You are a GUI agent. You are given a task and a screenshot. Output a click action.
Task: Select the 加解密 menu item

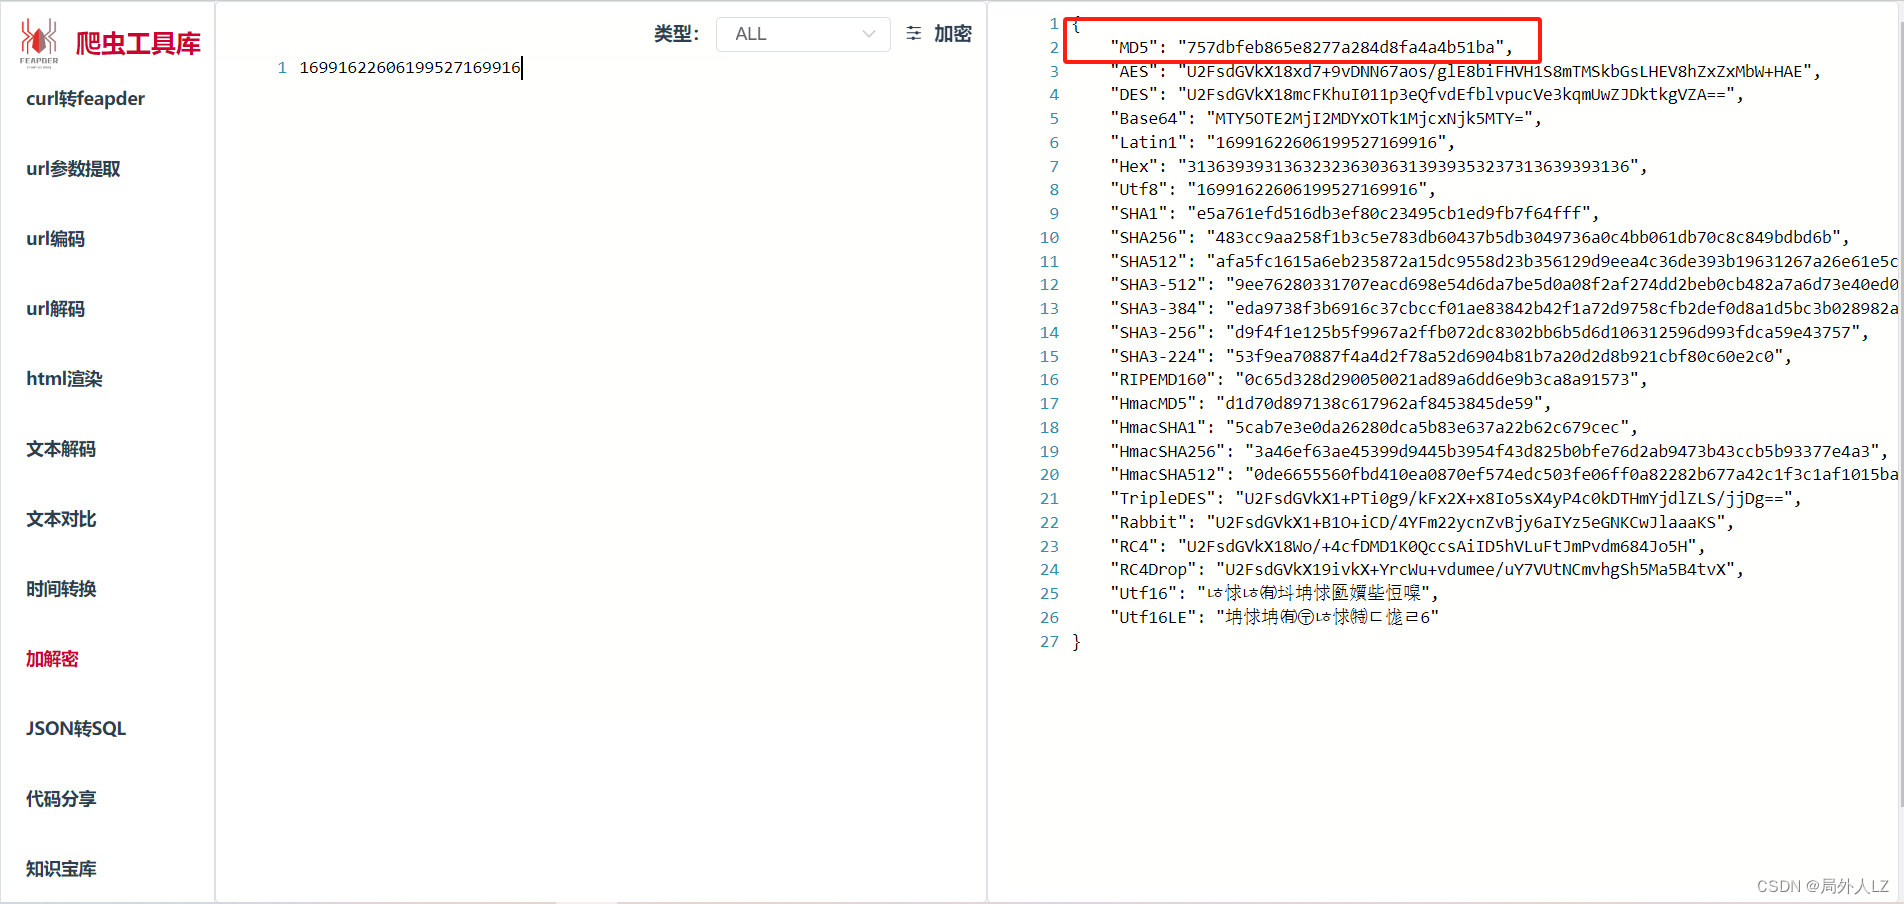[x=52, y=659]
